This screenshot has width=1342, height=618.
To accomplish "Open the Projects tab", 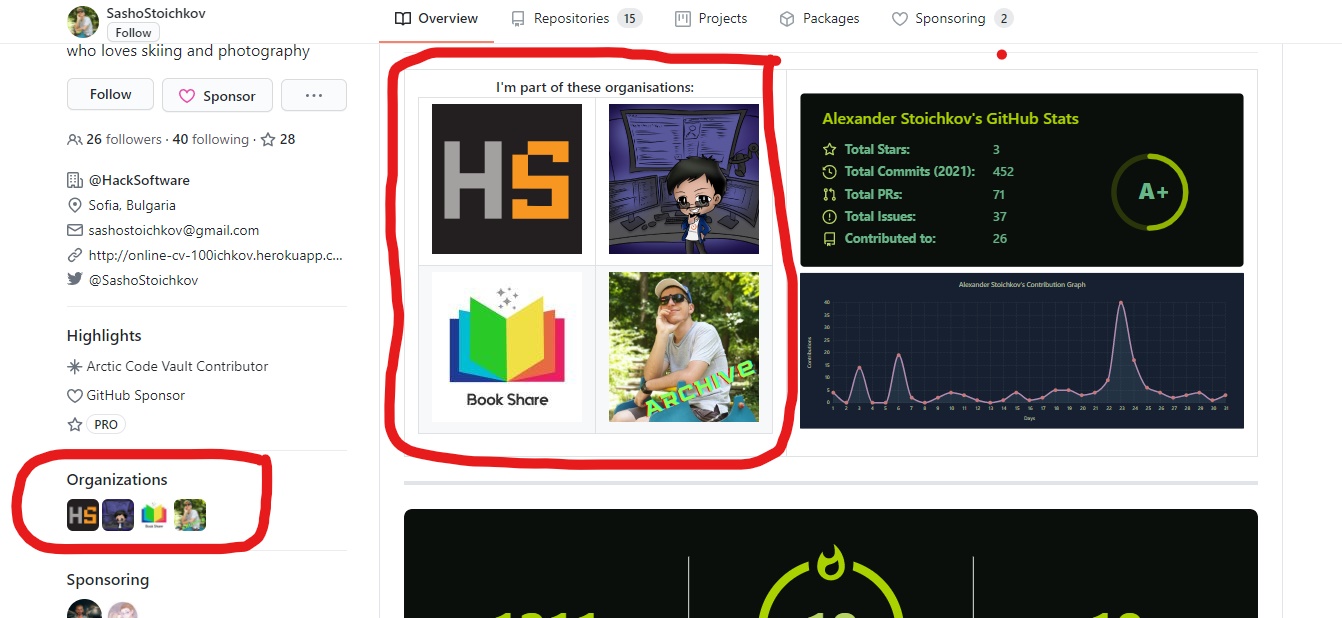I will click(711, 19).
